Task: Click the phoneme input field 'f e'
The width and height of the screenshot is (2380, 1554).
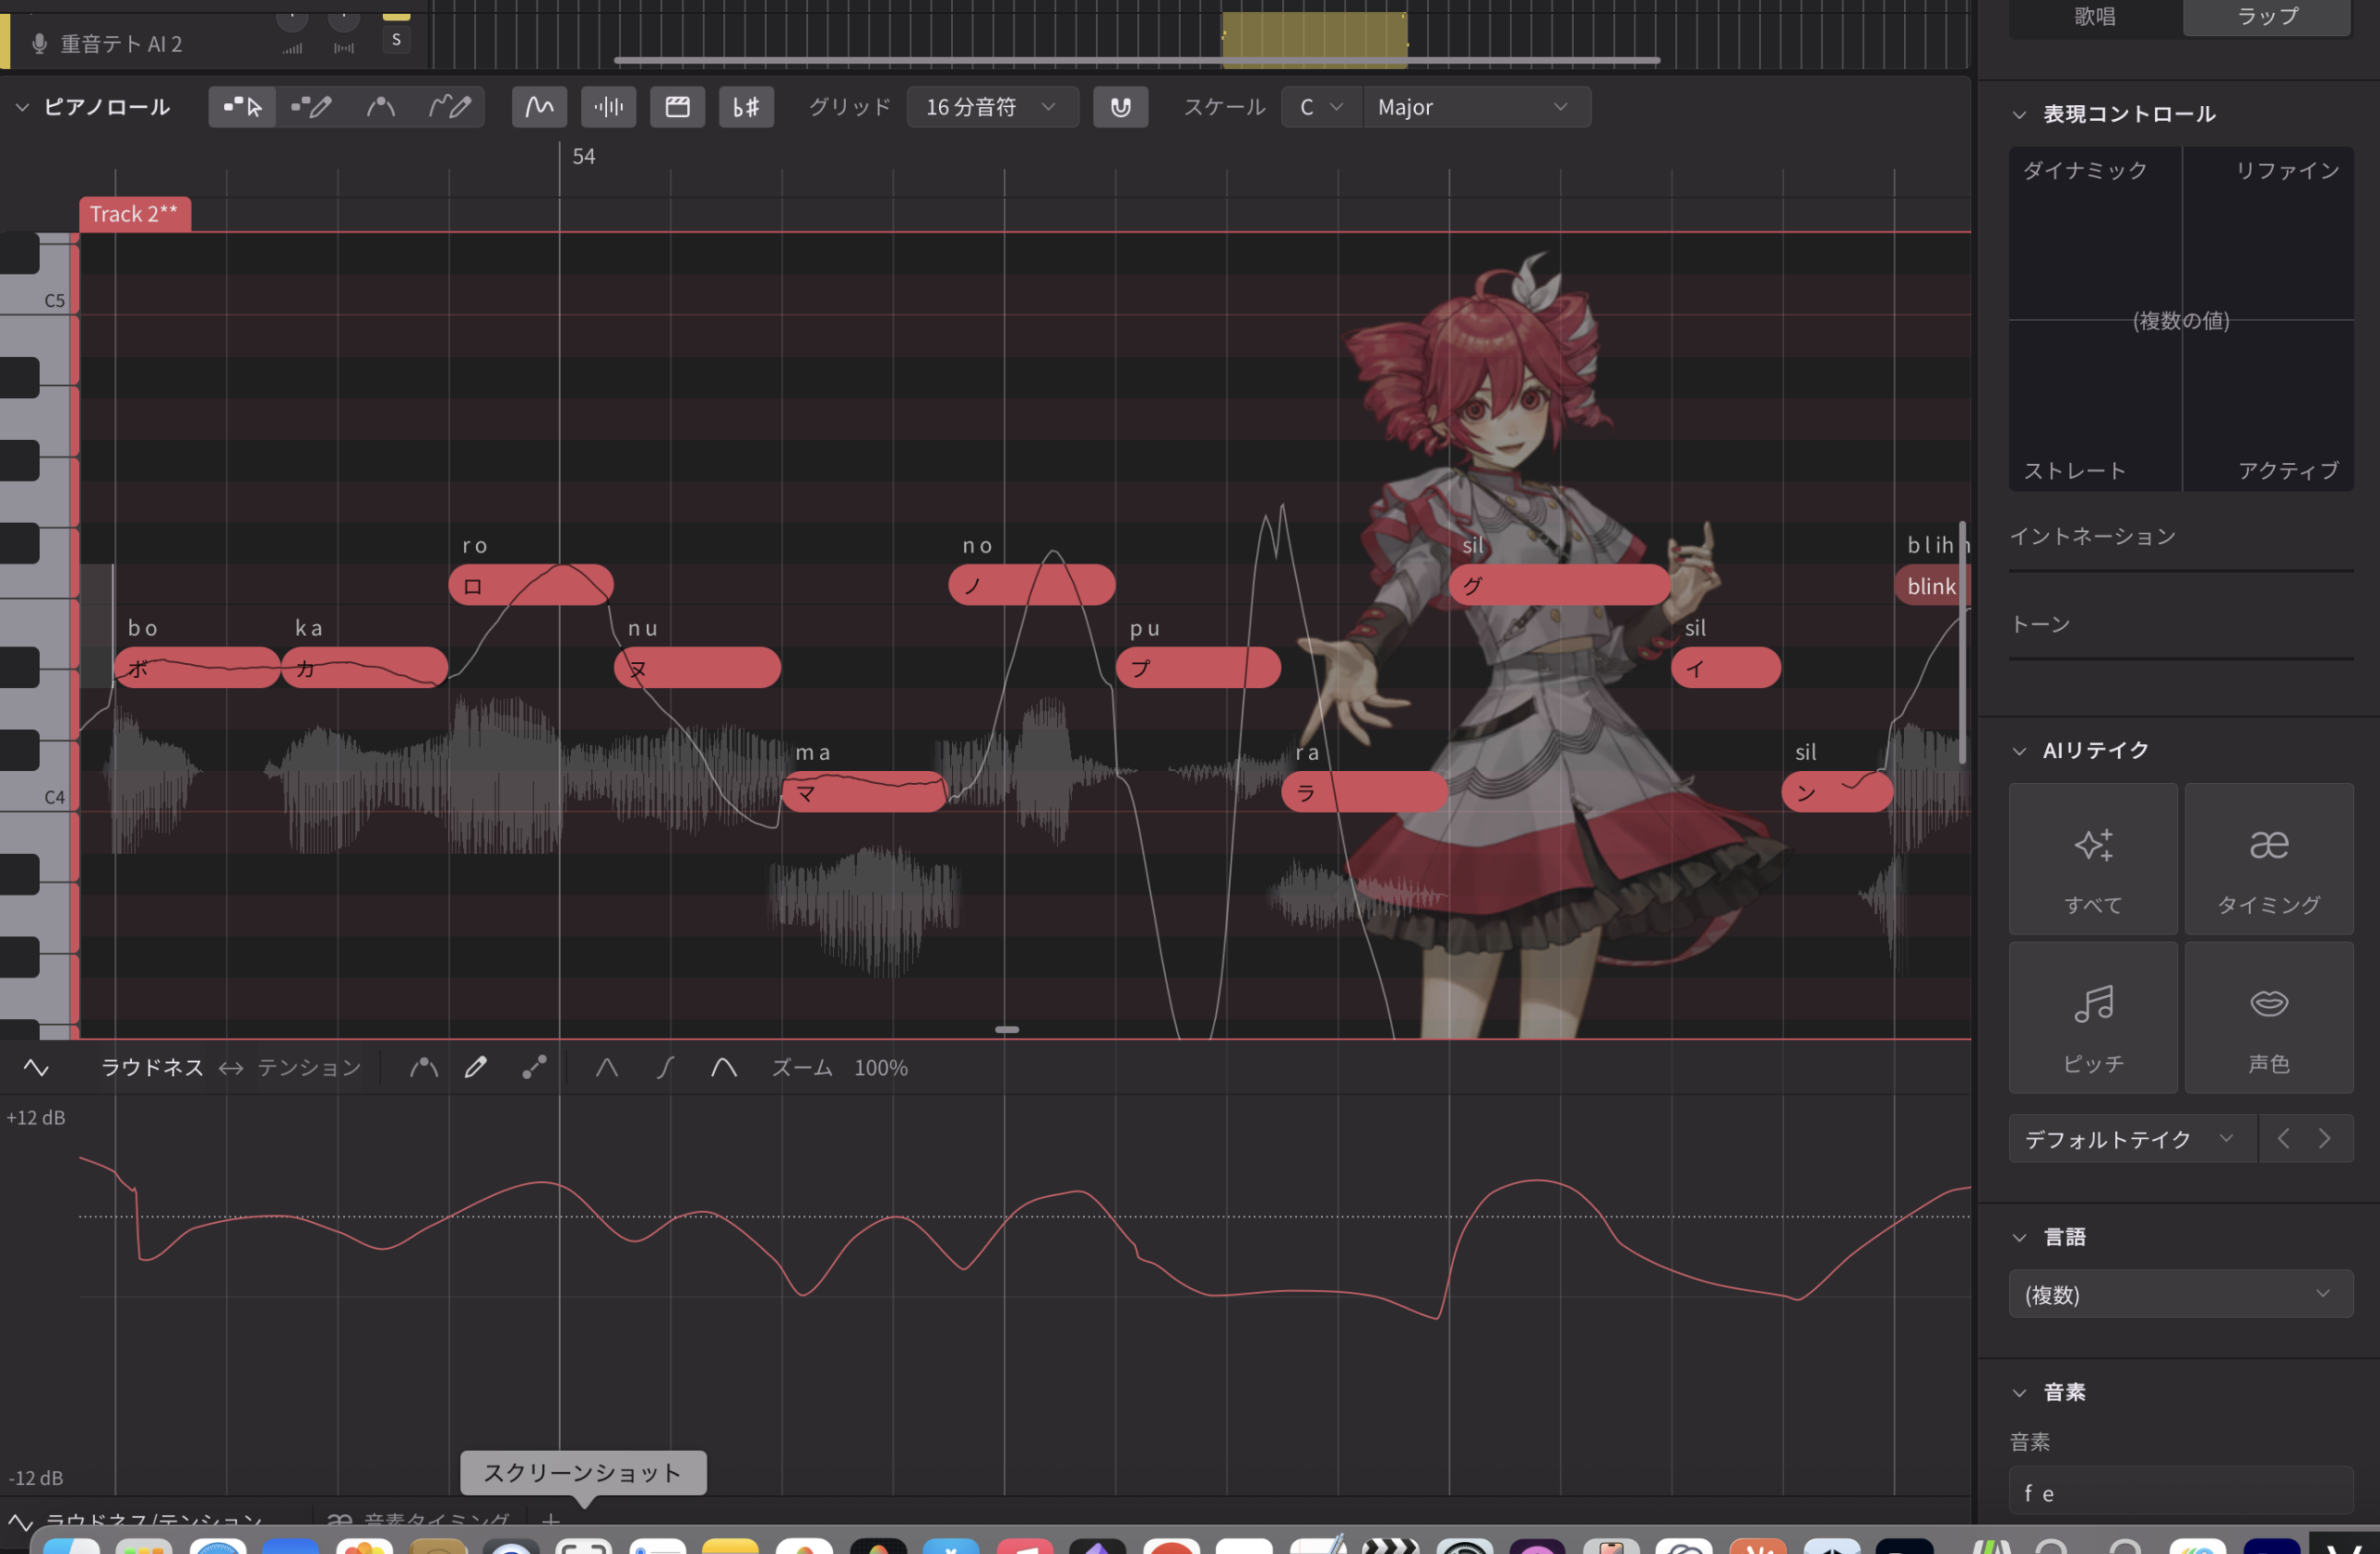Action: point(2180,1492)
